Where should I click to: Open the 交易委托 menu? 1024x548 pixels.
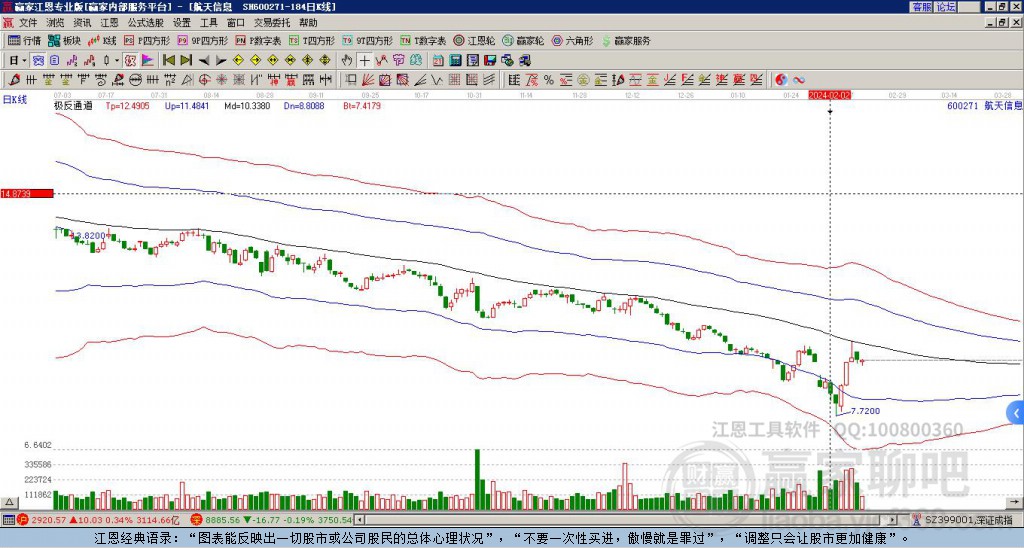(x=272, y=23)
